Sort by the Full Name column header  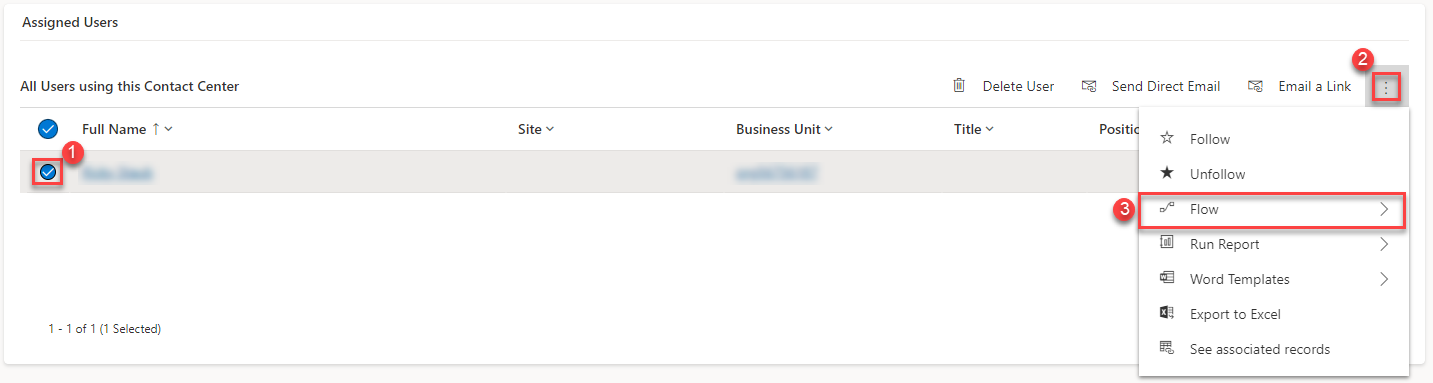115,129
